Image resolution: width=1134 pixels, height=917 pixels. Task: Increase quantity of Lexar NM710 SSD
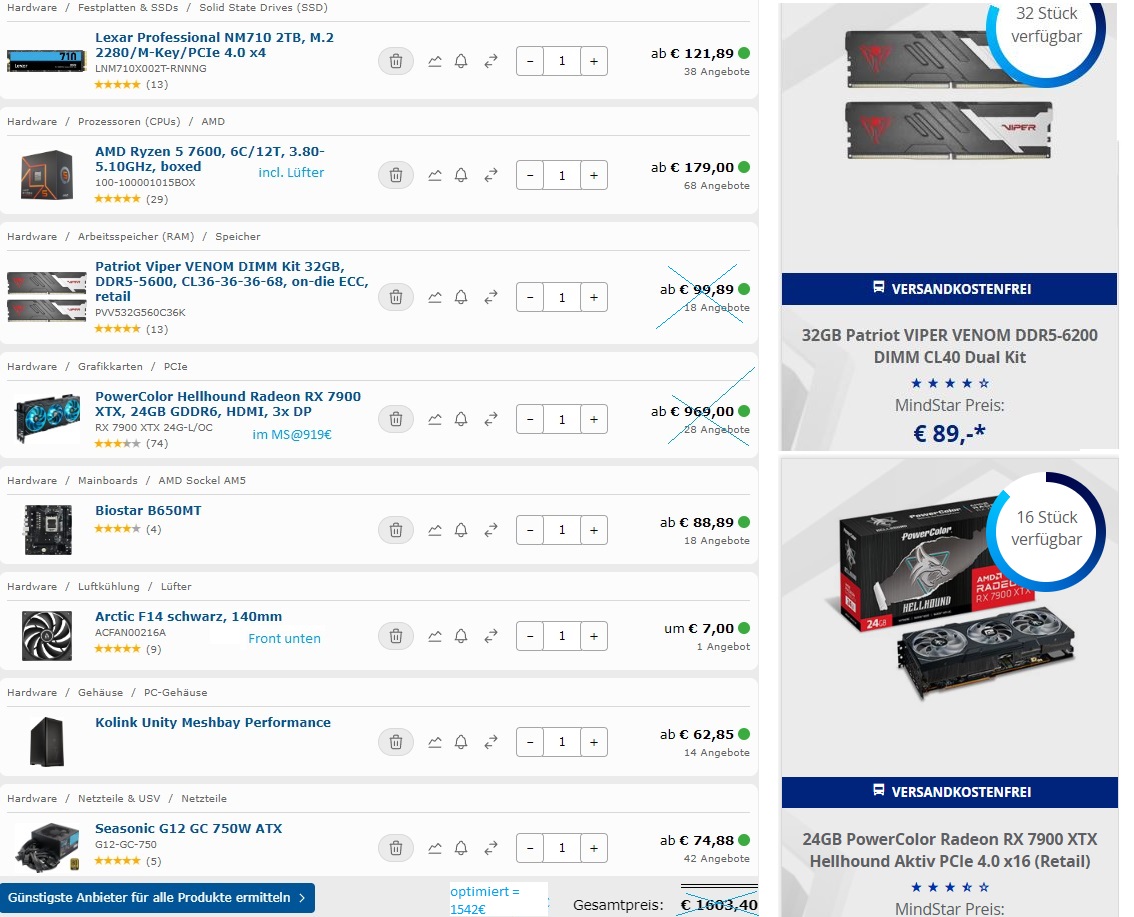[x=594, y=61]
